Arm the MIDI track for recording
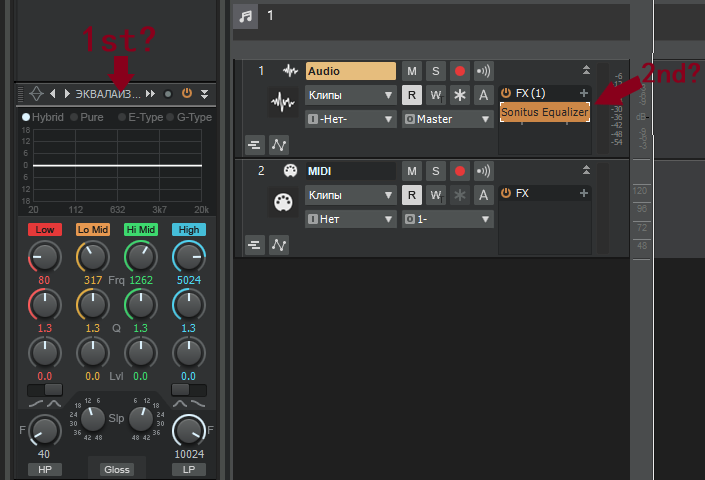Image resolution: width=705 pixels, height=480 pixels. click(460, 171)
